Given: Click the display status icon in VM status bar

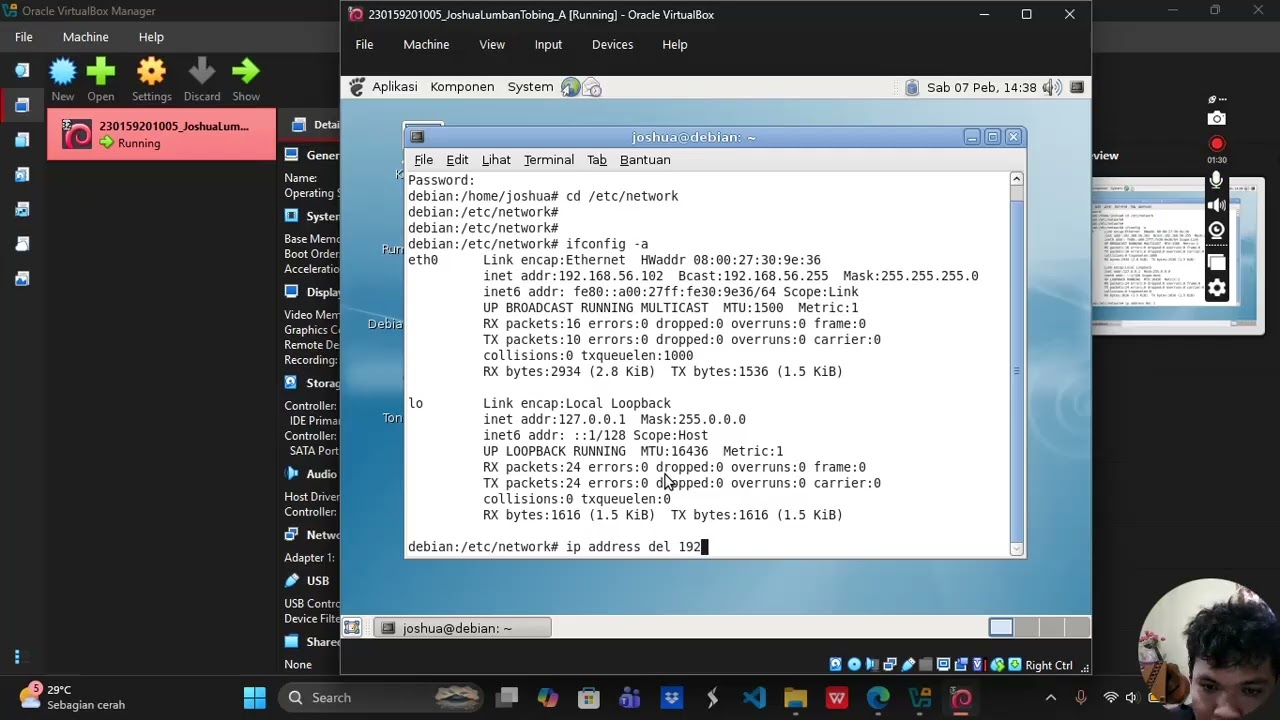Looking at the screenshot, I should tap(943, 665).
